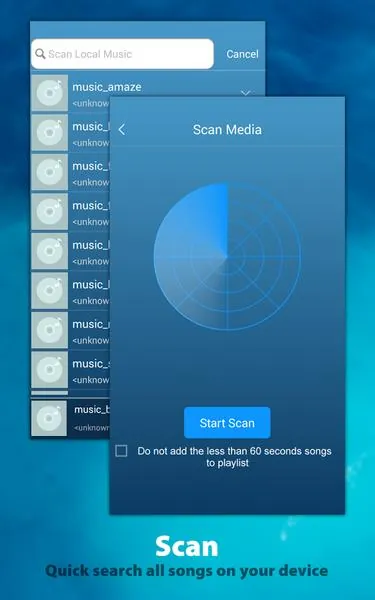
Task: Enable the skip songs under 60 seconds checkbox
Action: click(x=121, y=451)
